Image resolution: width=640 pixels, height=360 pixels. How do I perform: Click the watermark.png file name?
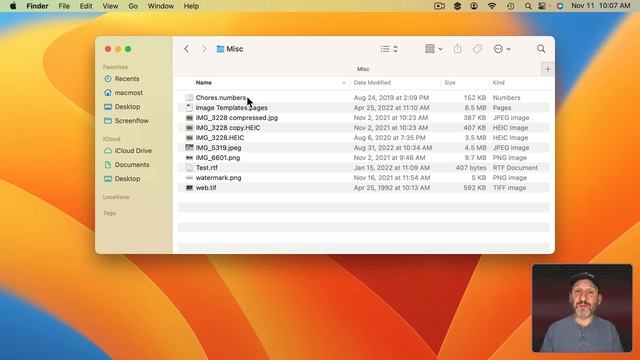pos(218,178)
